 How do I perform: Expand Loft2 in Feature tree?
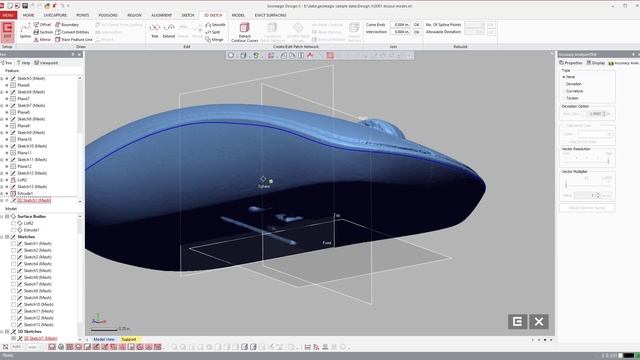pos(2,180)
